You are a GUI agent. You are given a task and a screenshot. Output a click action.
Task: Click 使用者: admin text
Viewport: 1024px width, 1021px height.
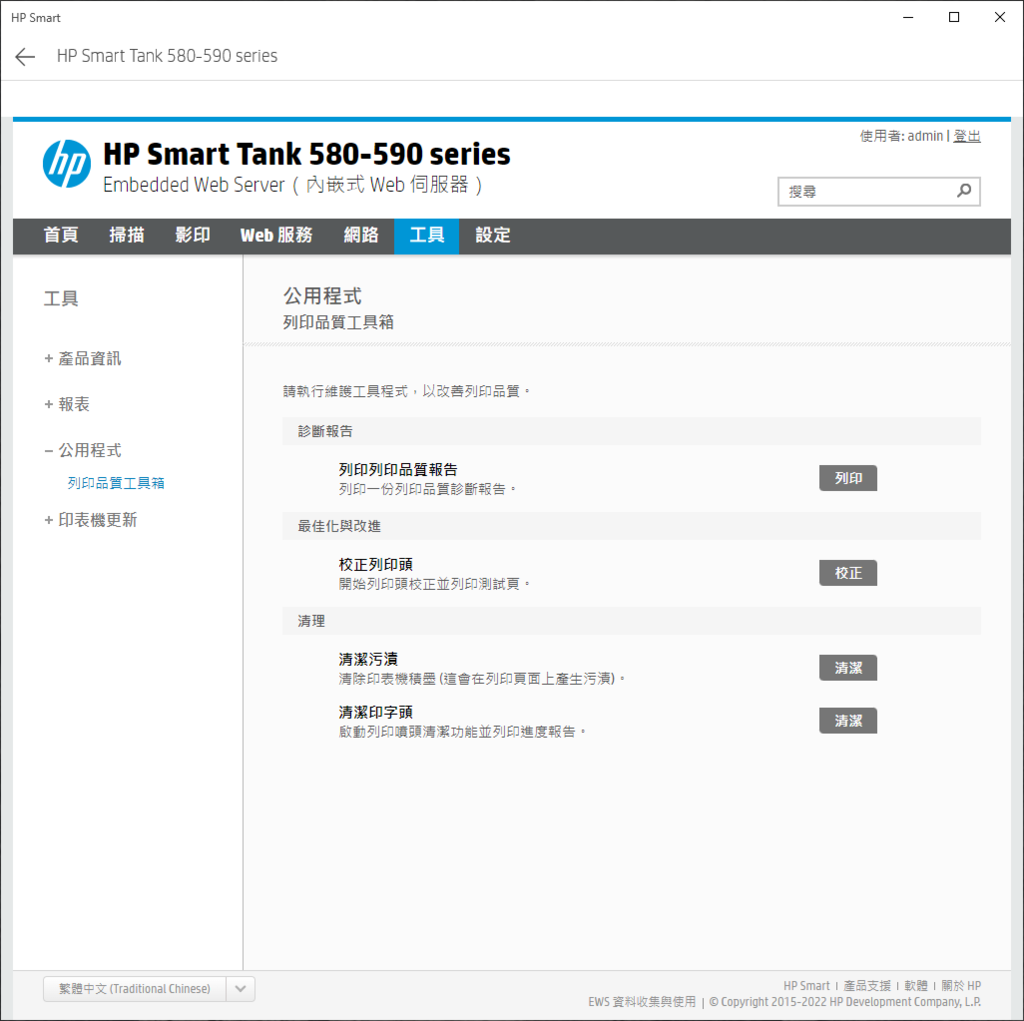[902, 136]
